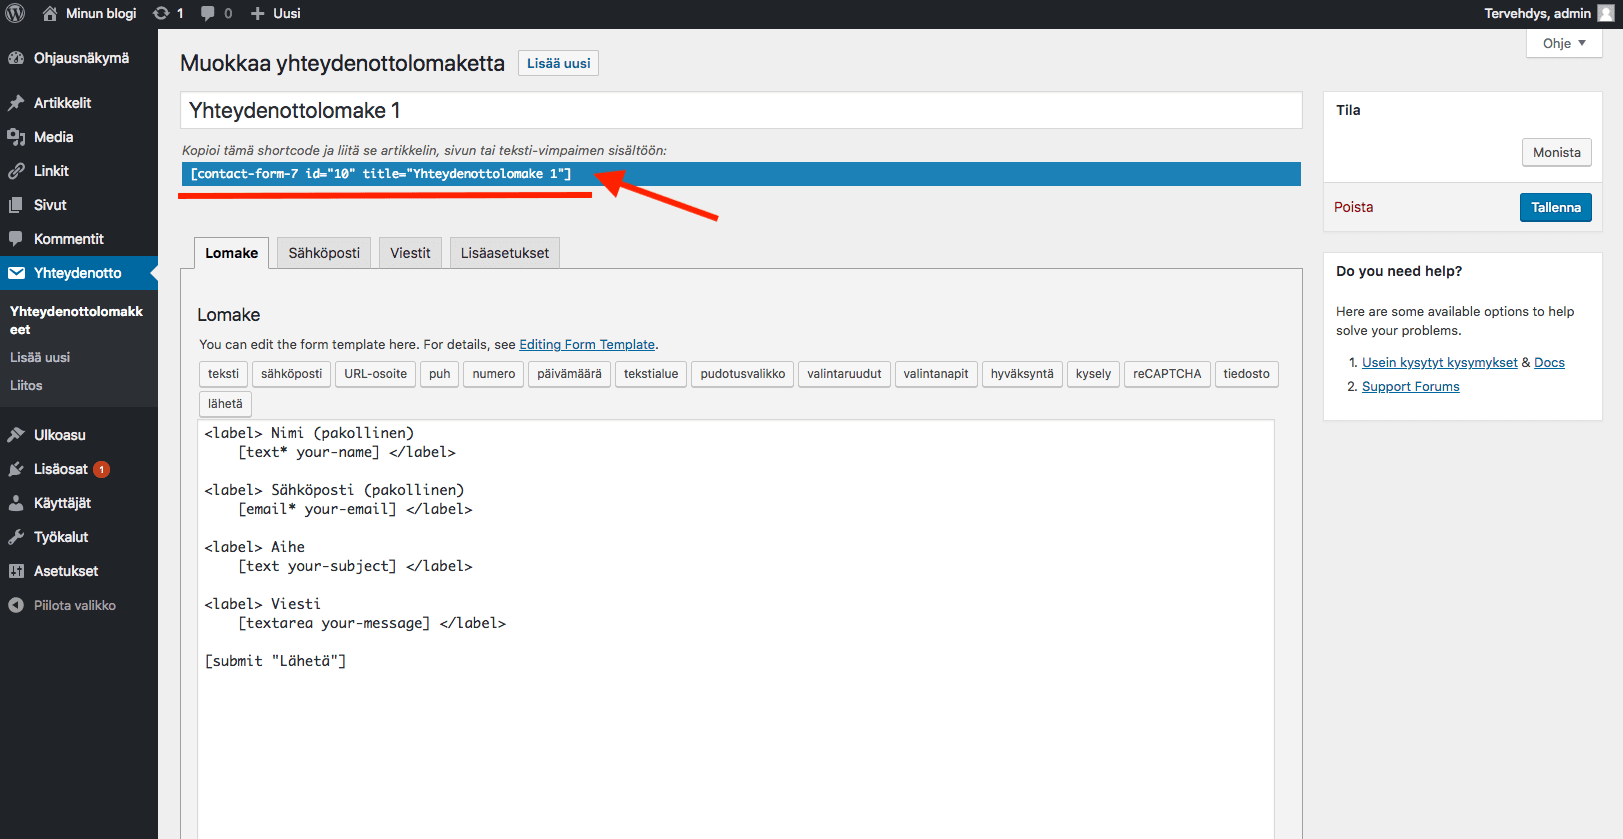
Task: Open the Viestit tab
Action: (x=410, y=253)
